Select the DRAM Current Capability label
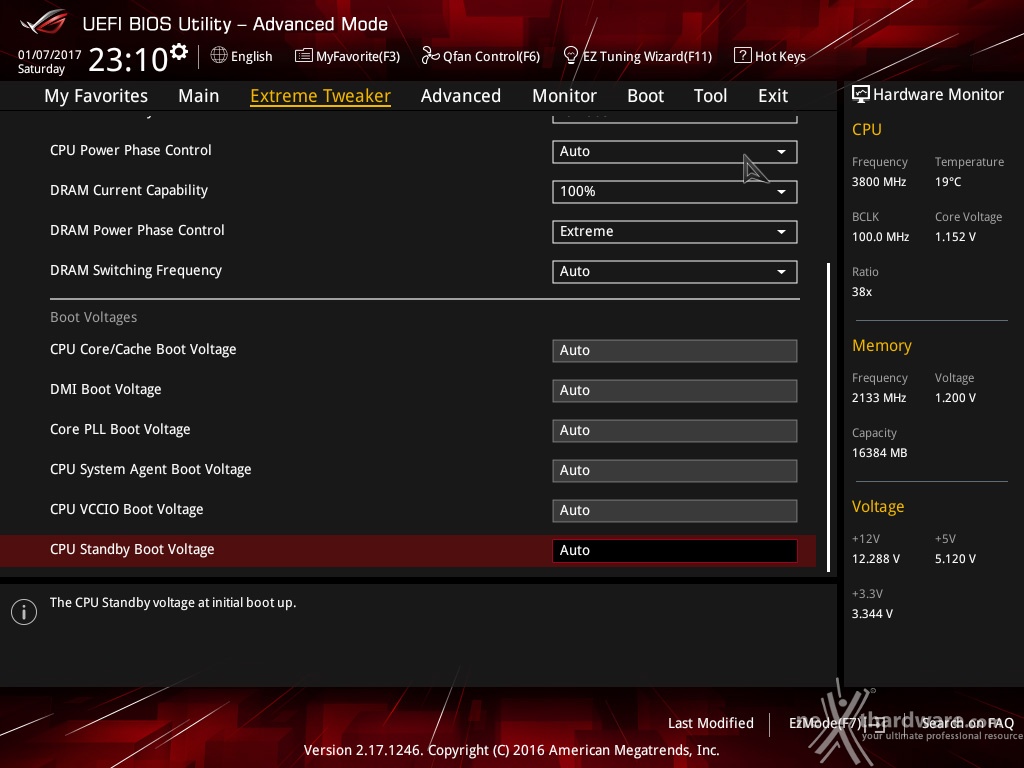 click(x=129, y=190)
